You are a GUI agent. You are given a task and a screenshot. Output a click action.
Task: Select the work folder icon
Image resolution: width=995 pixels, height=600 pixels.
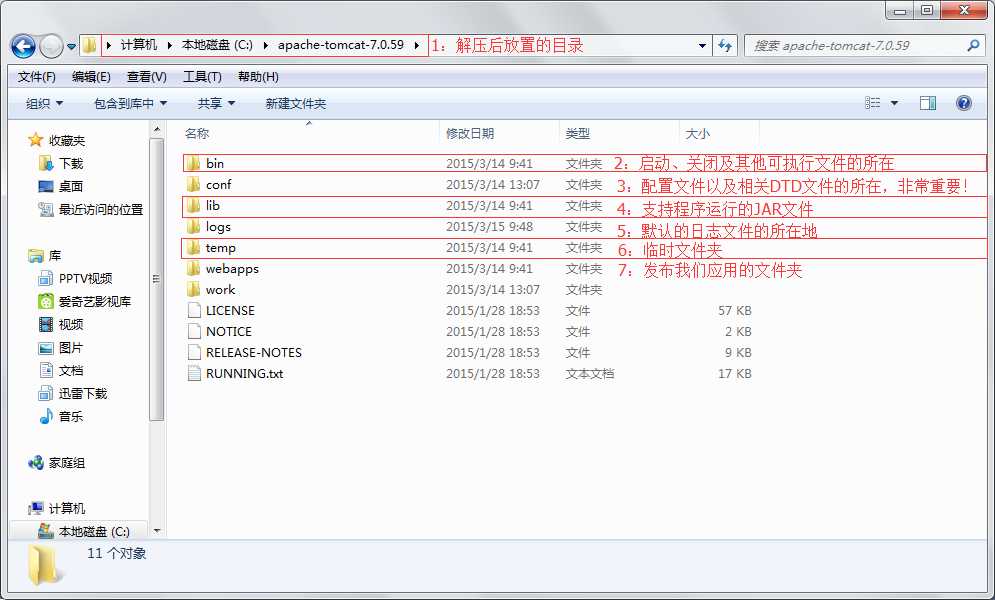(x=194, y=289)
